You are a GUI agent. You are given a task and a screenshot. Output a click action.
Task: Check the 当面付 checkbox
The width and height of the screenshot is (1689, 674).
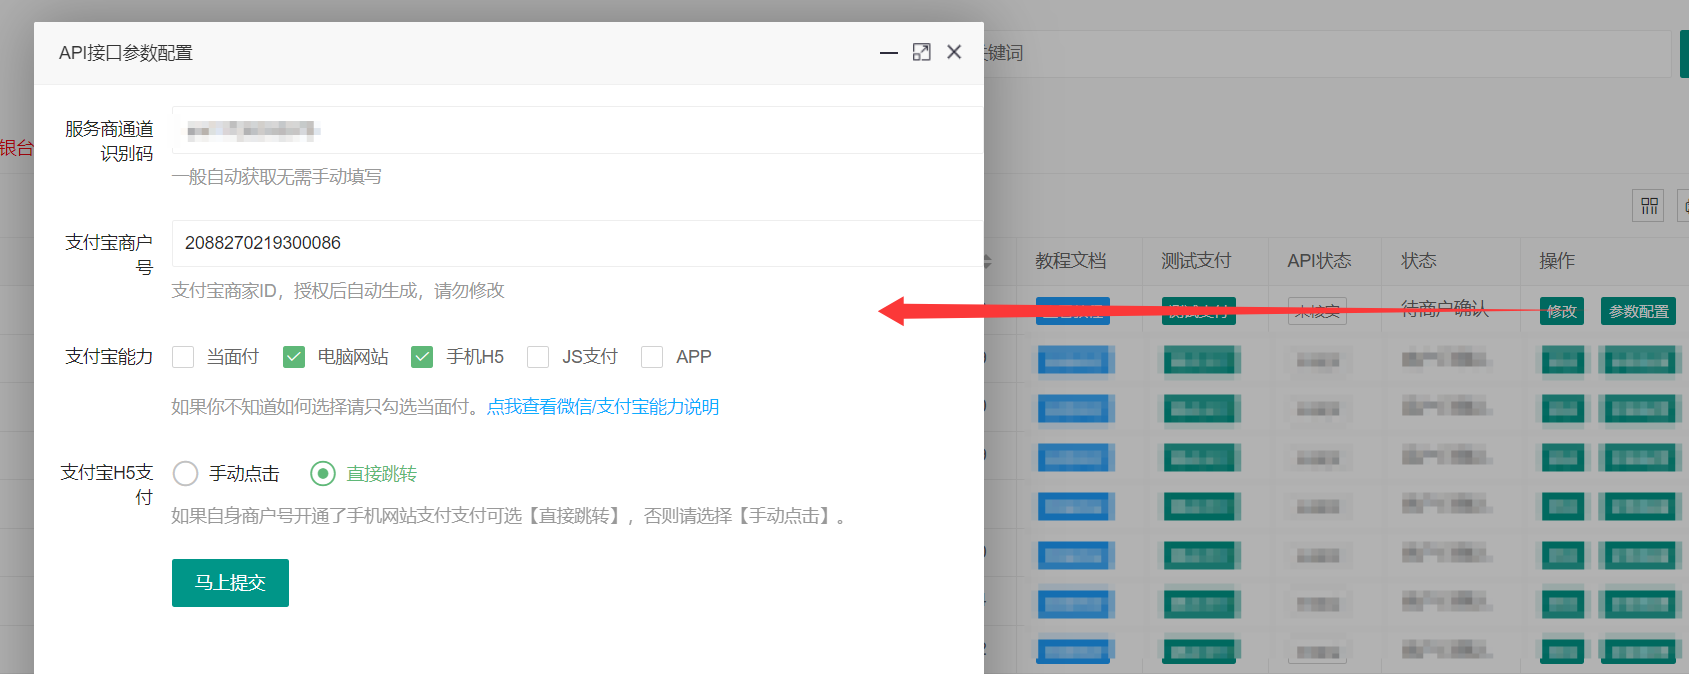tap(183, 357)
